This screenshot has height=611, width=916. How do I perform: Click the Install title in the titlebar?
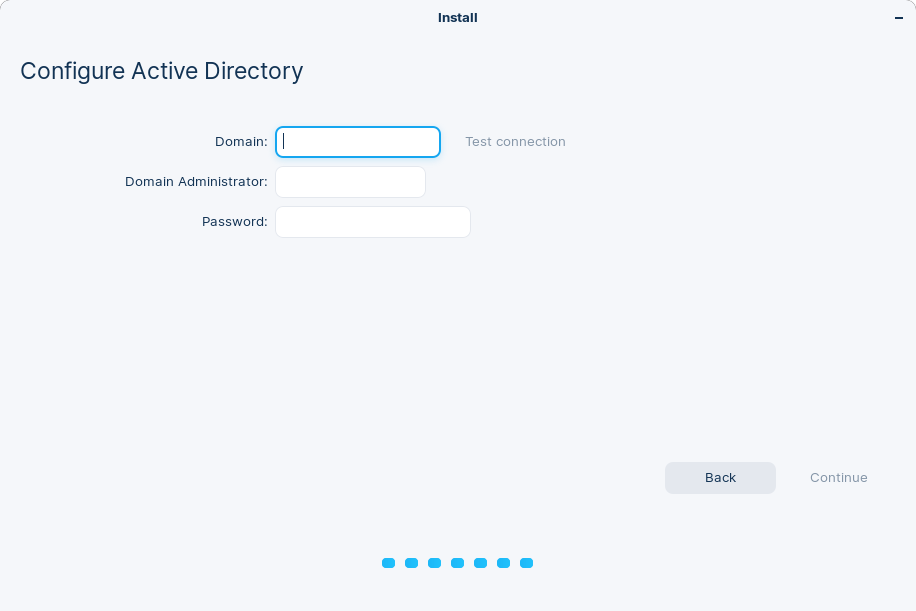click(x=457, y=17)
